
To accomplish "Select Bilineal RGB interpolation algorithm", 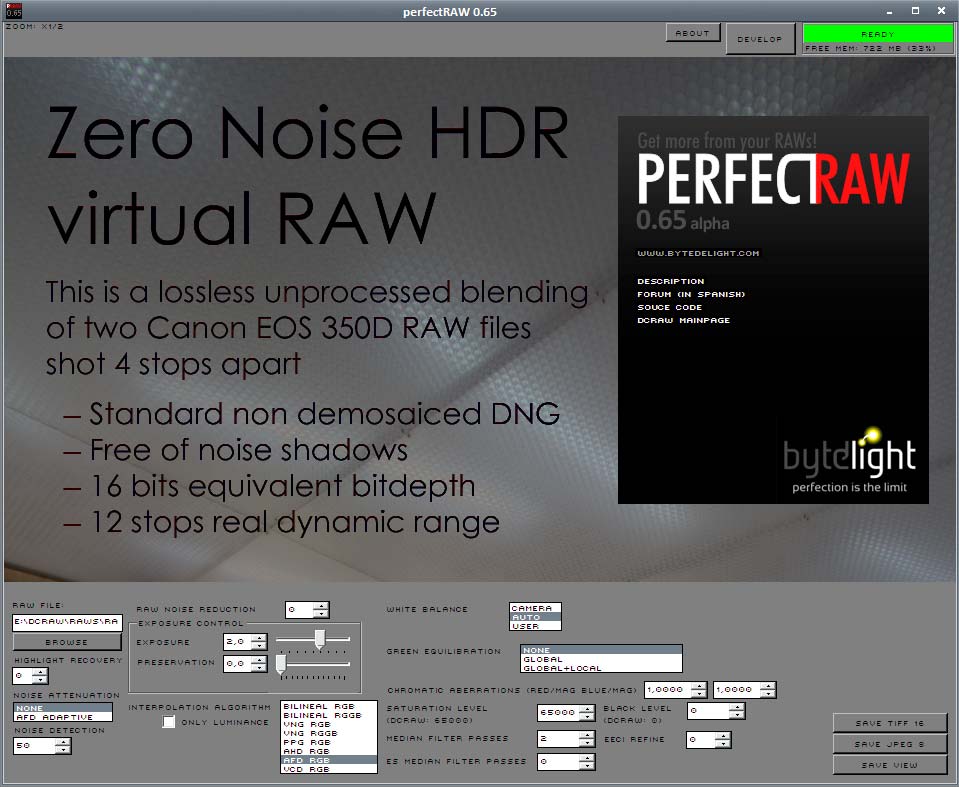I will coord(329,706).
